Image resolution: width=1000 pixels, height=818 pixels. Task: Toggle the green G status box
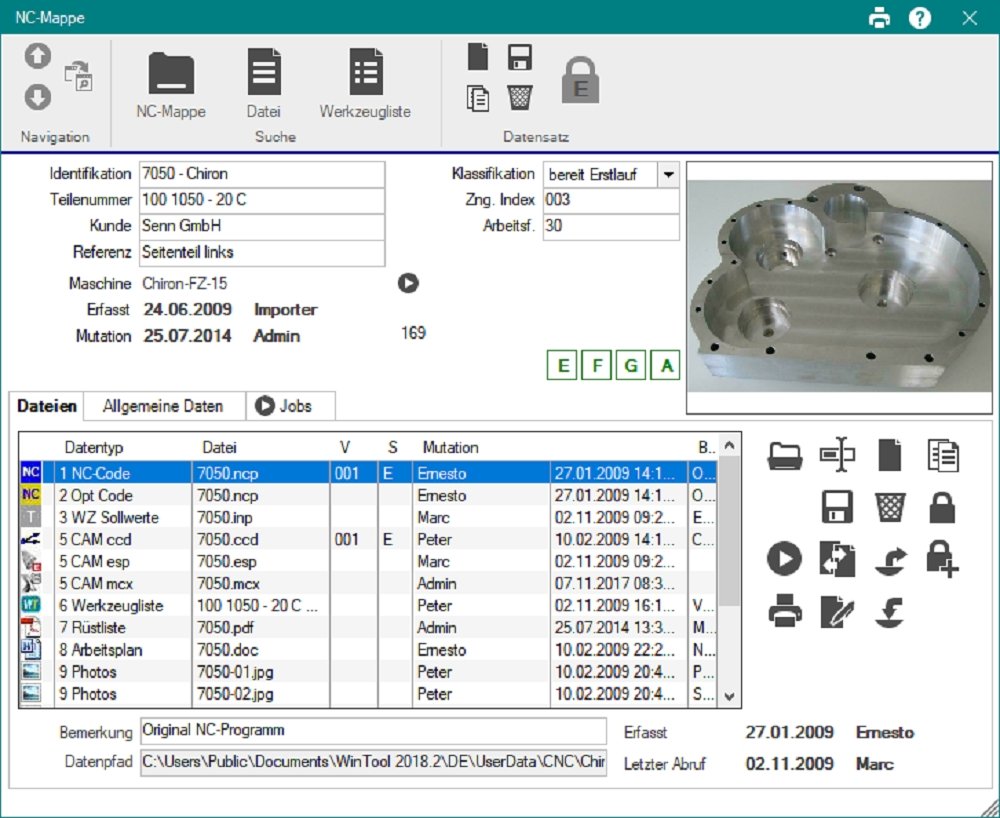[631, 366]
